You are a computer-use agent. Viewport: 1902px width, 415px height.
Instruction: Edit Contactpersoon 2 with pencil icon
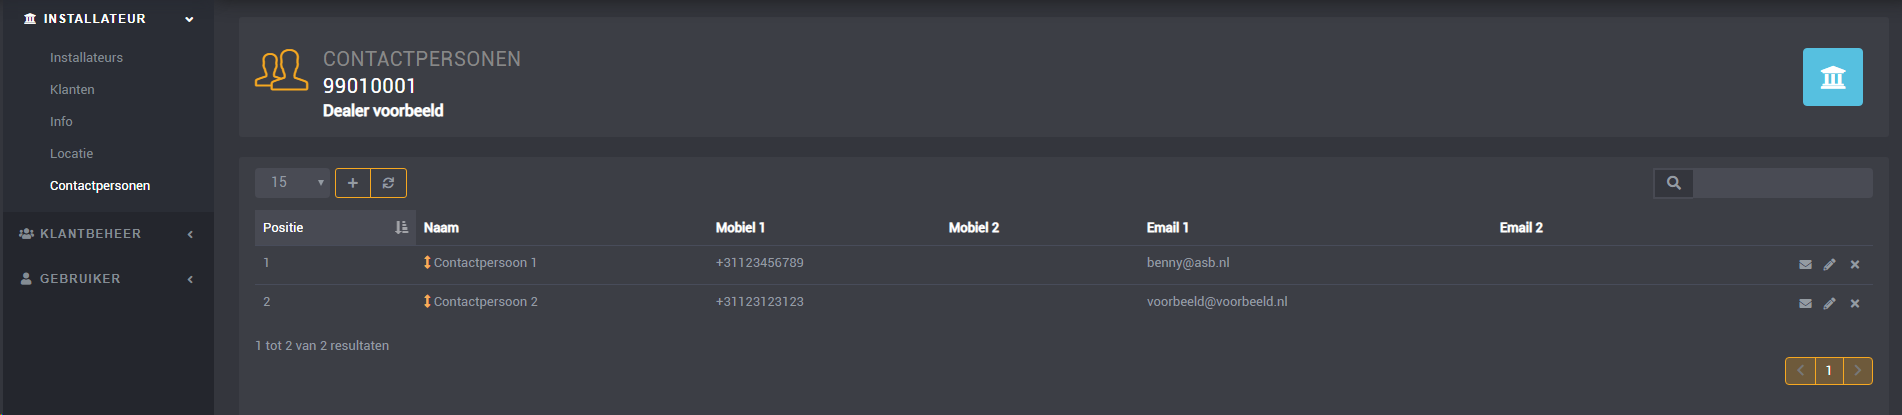click(1830, 303)
